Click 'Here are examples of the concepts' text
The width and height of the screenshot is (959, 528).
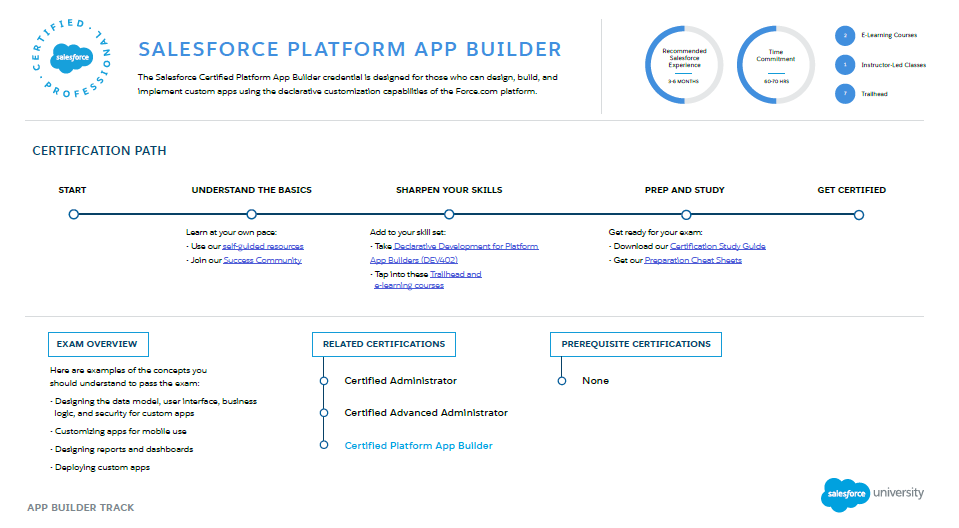click(128, 377)
